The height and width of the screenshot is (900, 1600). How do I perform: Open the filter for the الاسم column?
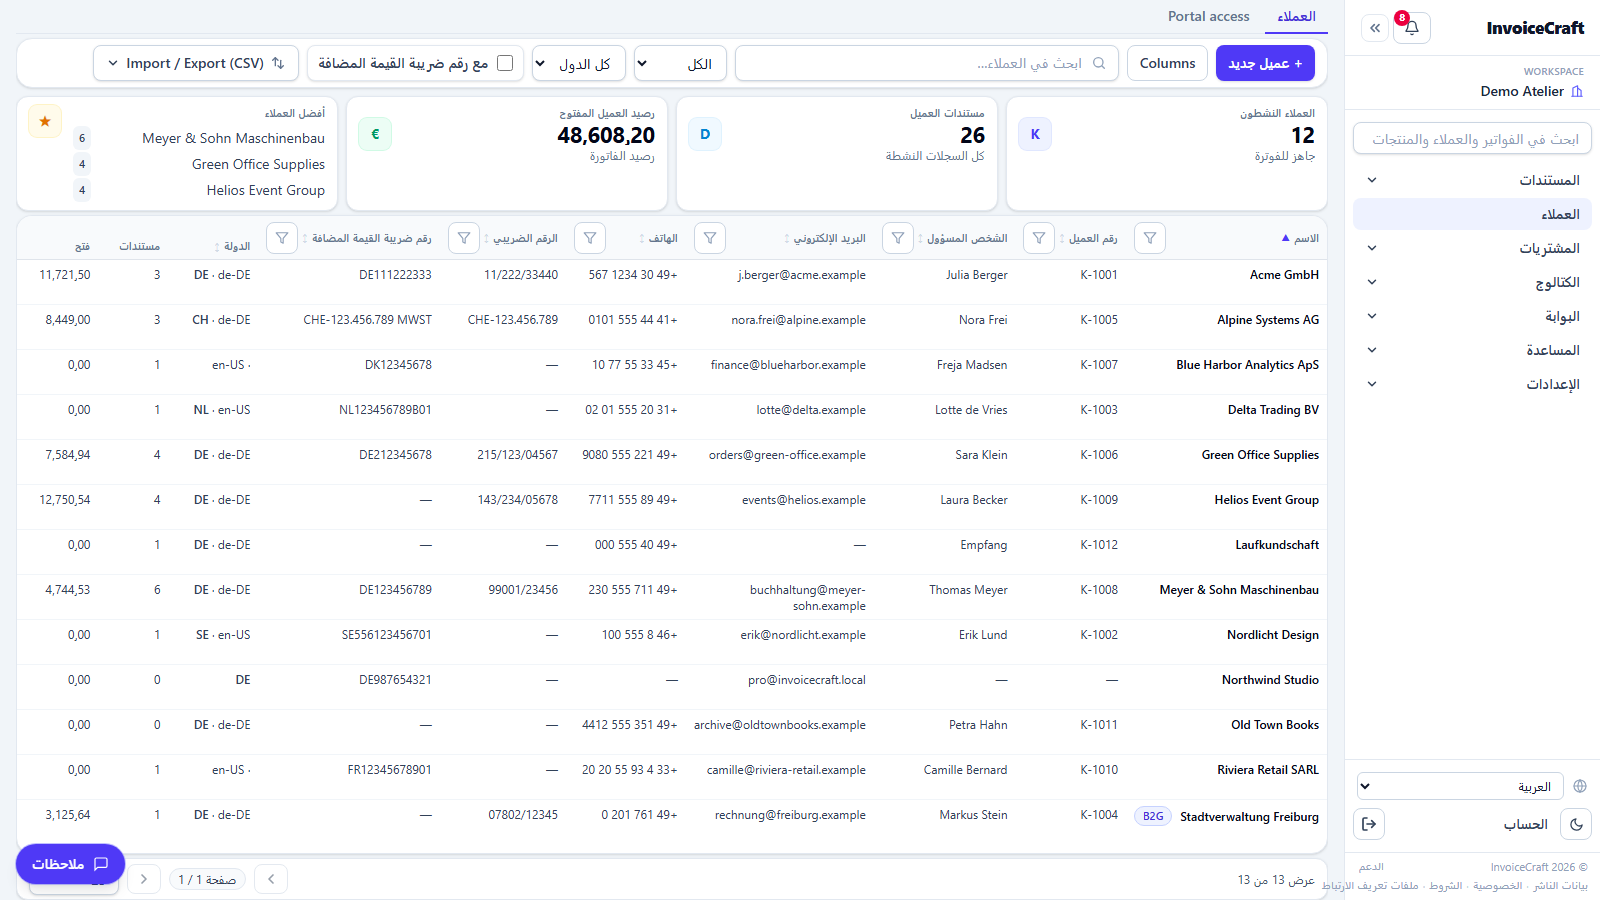tap(1150, 238)
